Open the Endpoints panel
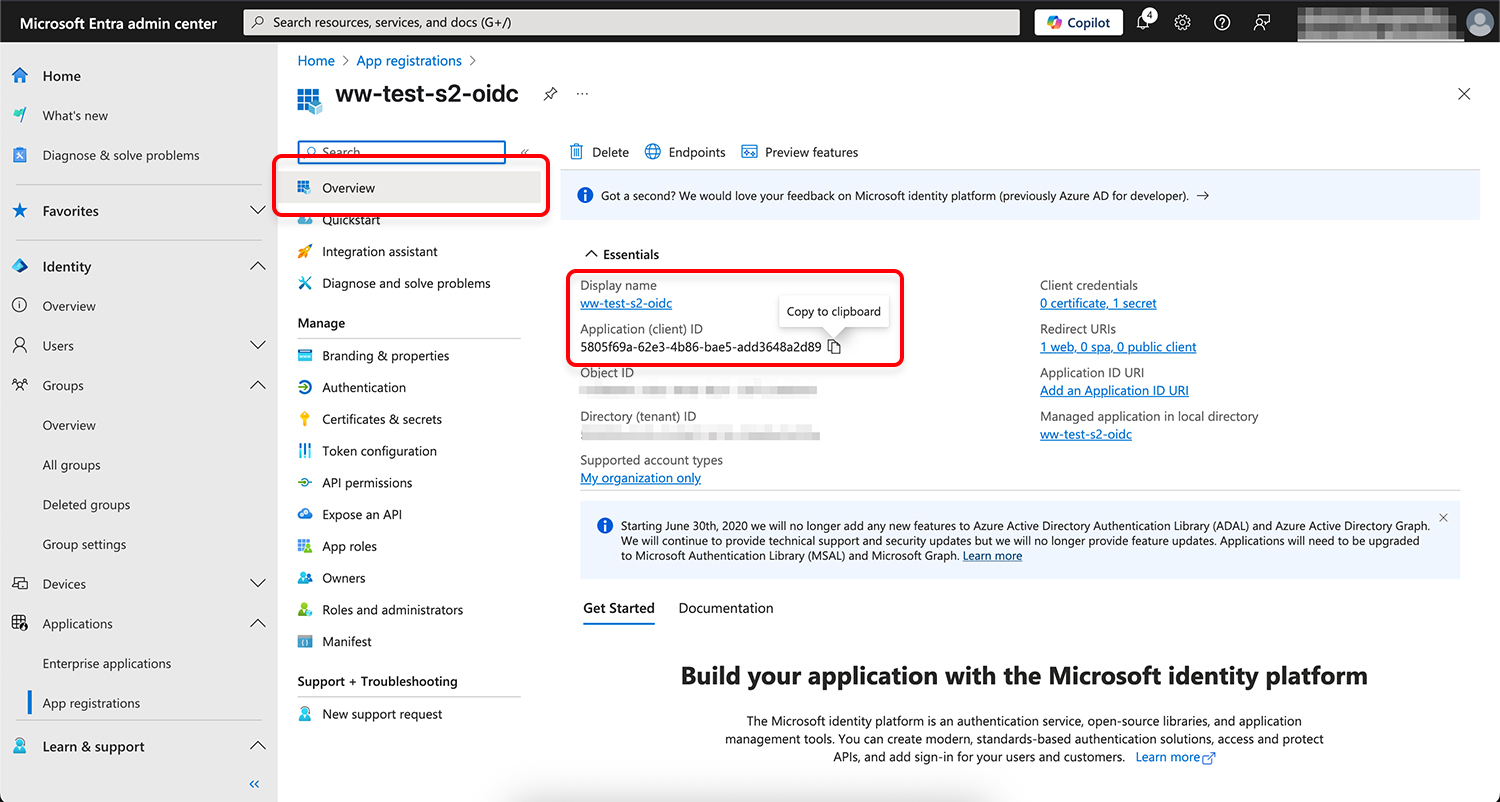This screenshot has height=802, width=1500. (685, 151)
